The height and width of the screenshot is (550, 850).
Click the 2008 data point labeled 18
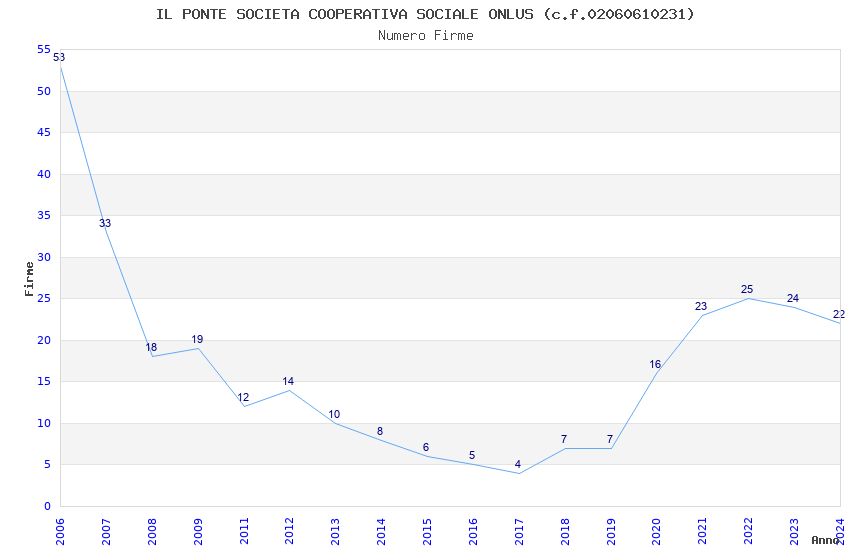[x=151, y=347]
